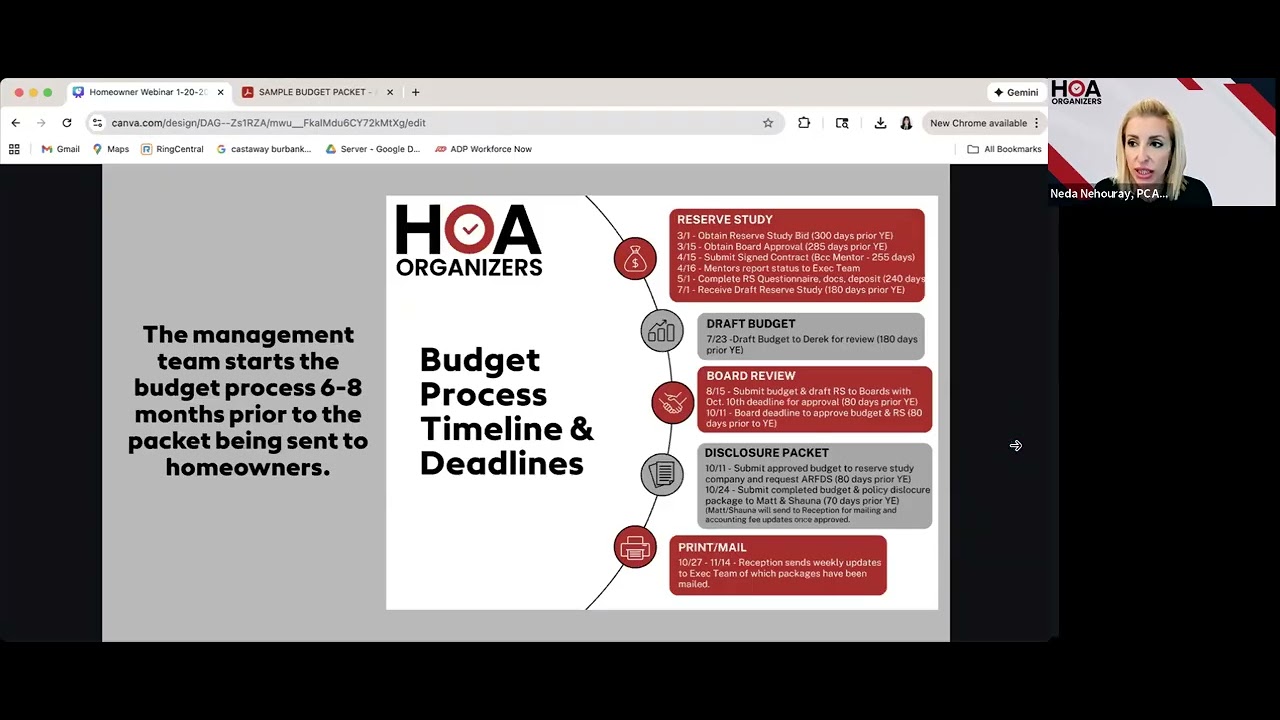Click the money bag Reserve Study icon
The height and width of the screenshot is (720, 1280).
click(635, 260)
